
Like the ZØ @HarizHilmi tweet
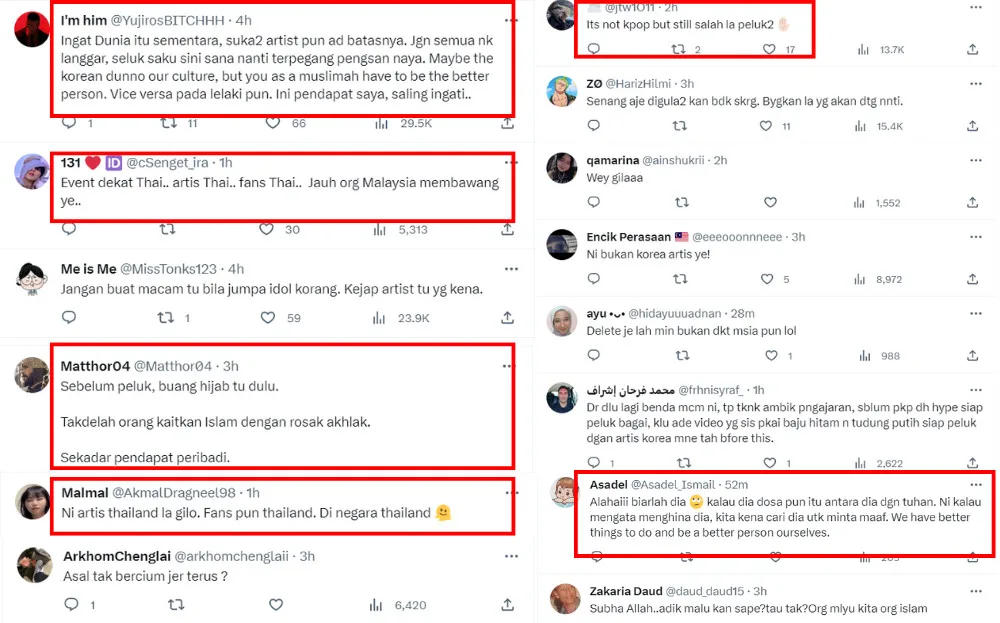(x=766, y=126)
